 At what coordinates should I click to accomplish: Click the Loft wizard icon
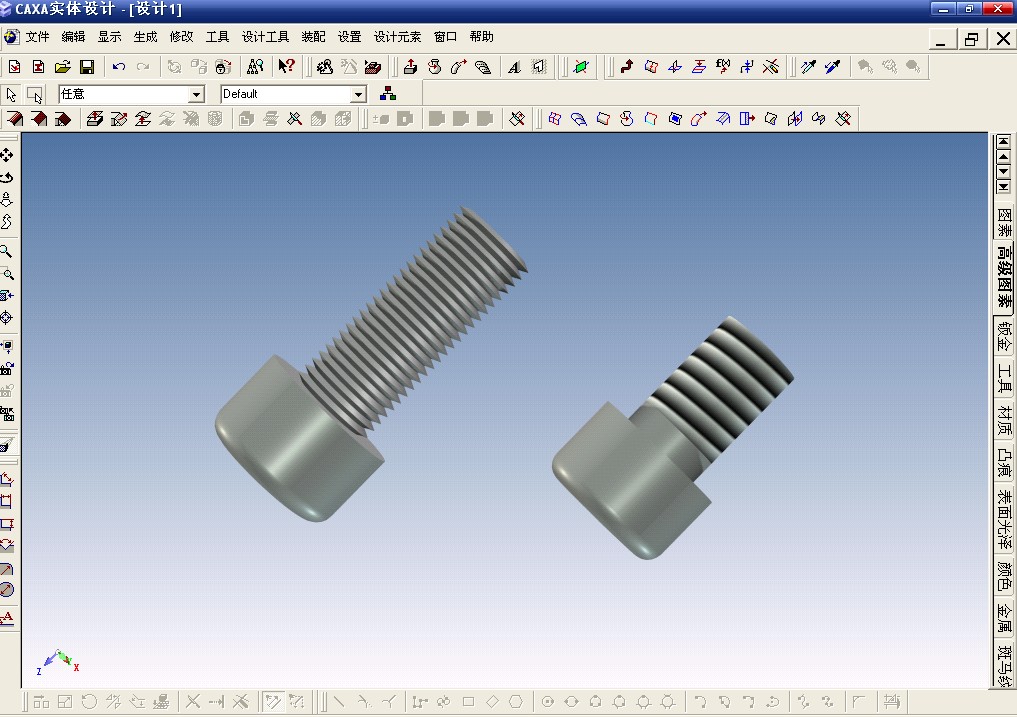(x=483, y=67)
